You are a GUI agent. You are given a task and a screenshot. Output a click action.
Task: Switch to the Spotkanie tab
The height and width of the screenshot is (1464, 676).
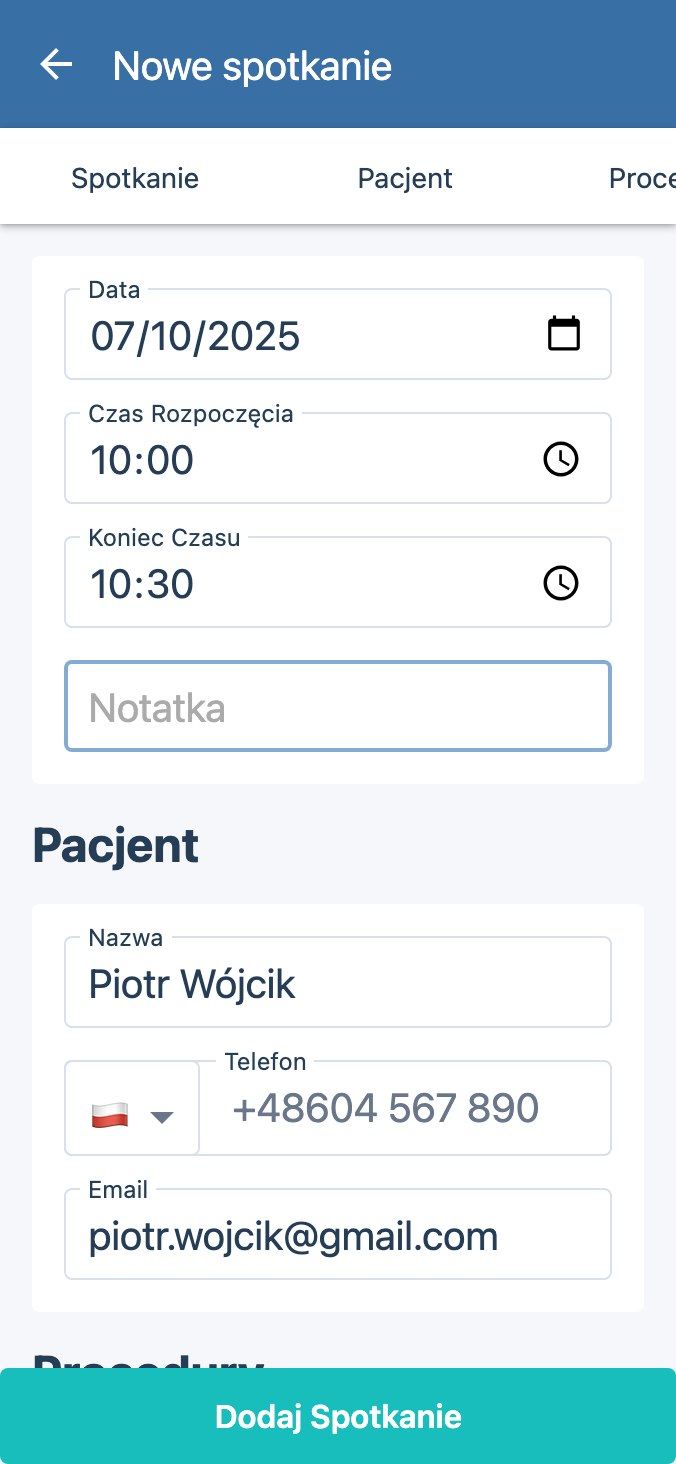tap(135, 178)
